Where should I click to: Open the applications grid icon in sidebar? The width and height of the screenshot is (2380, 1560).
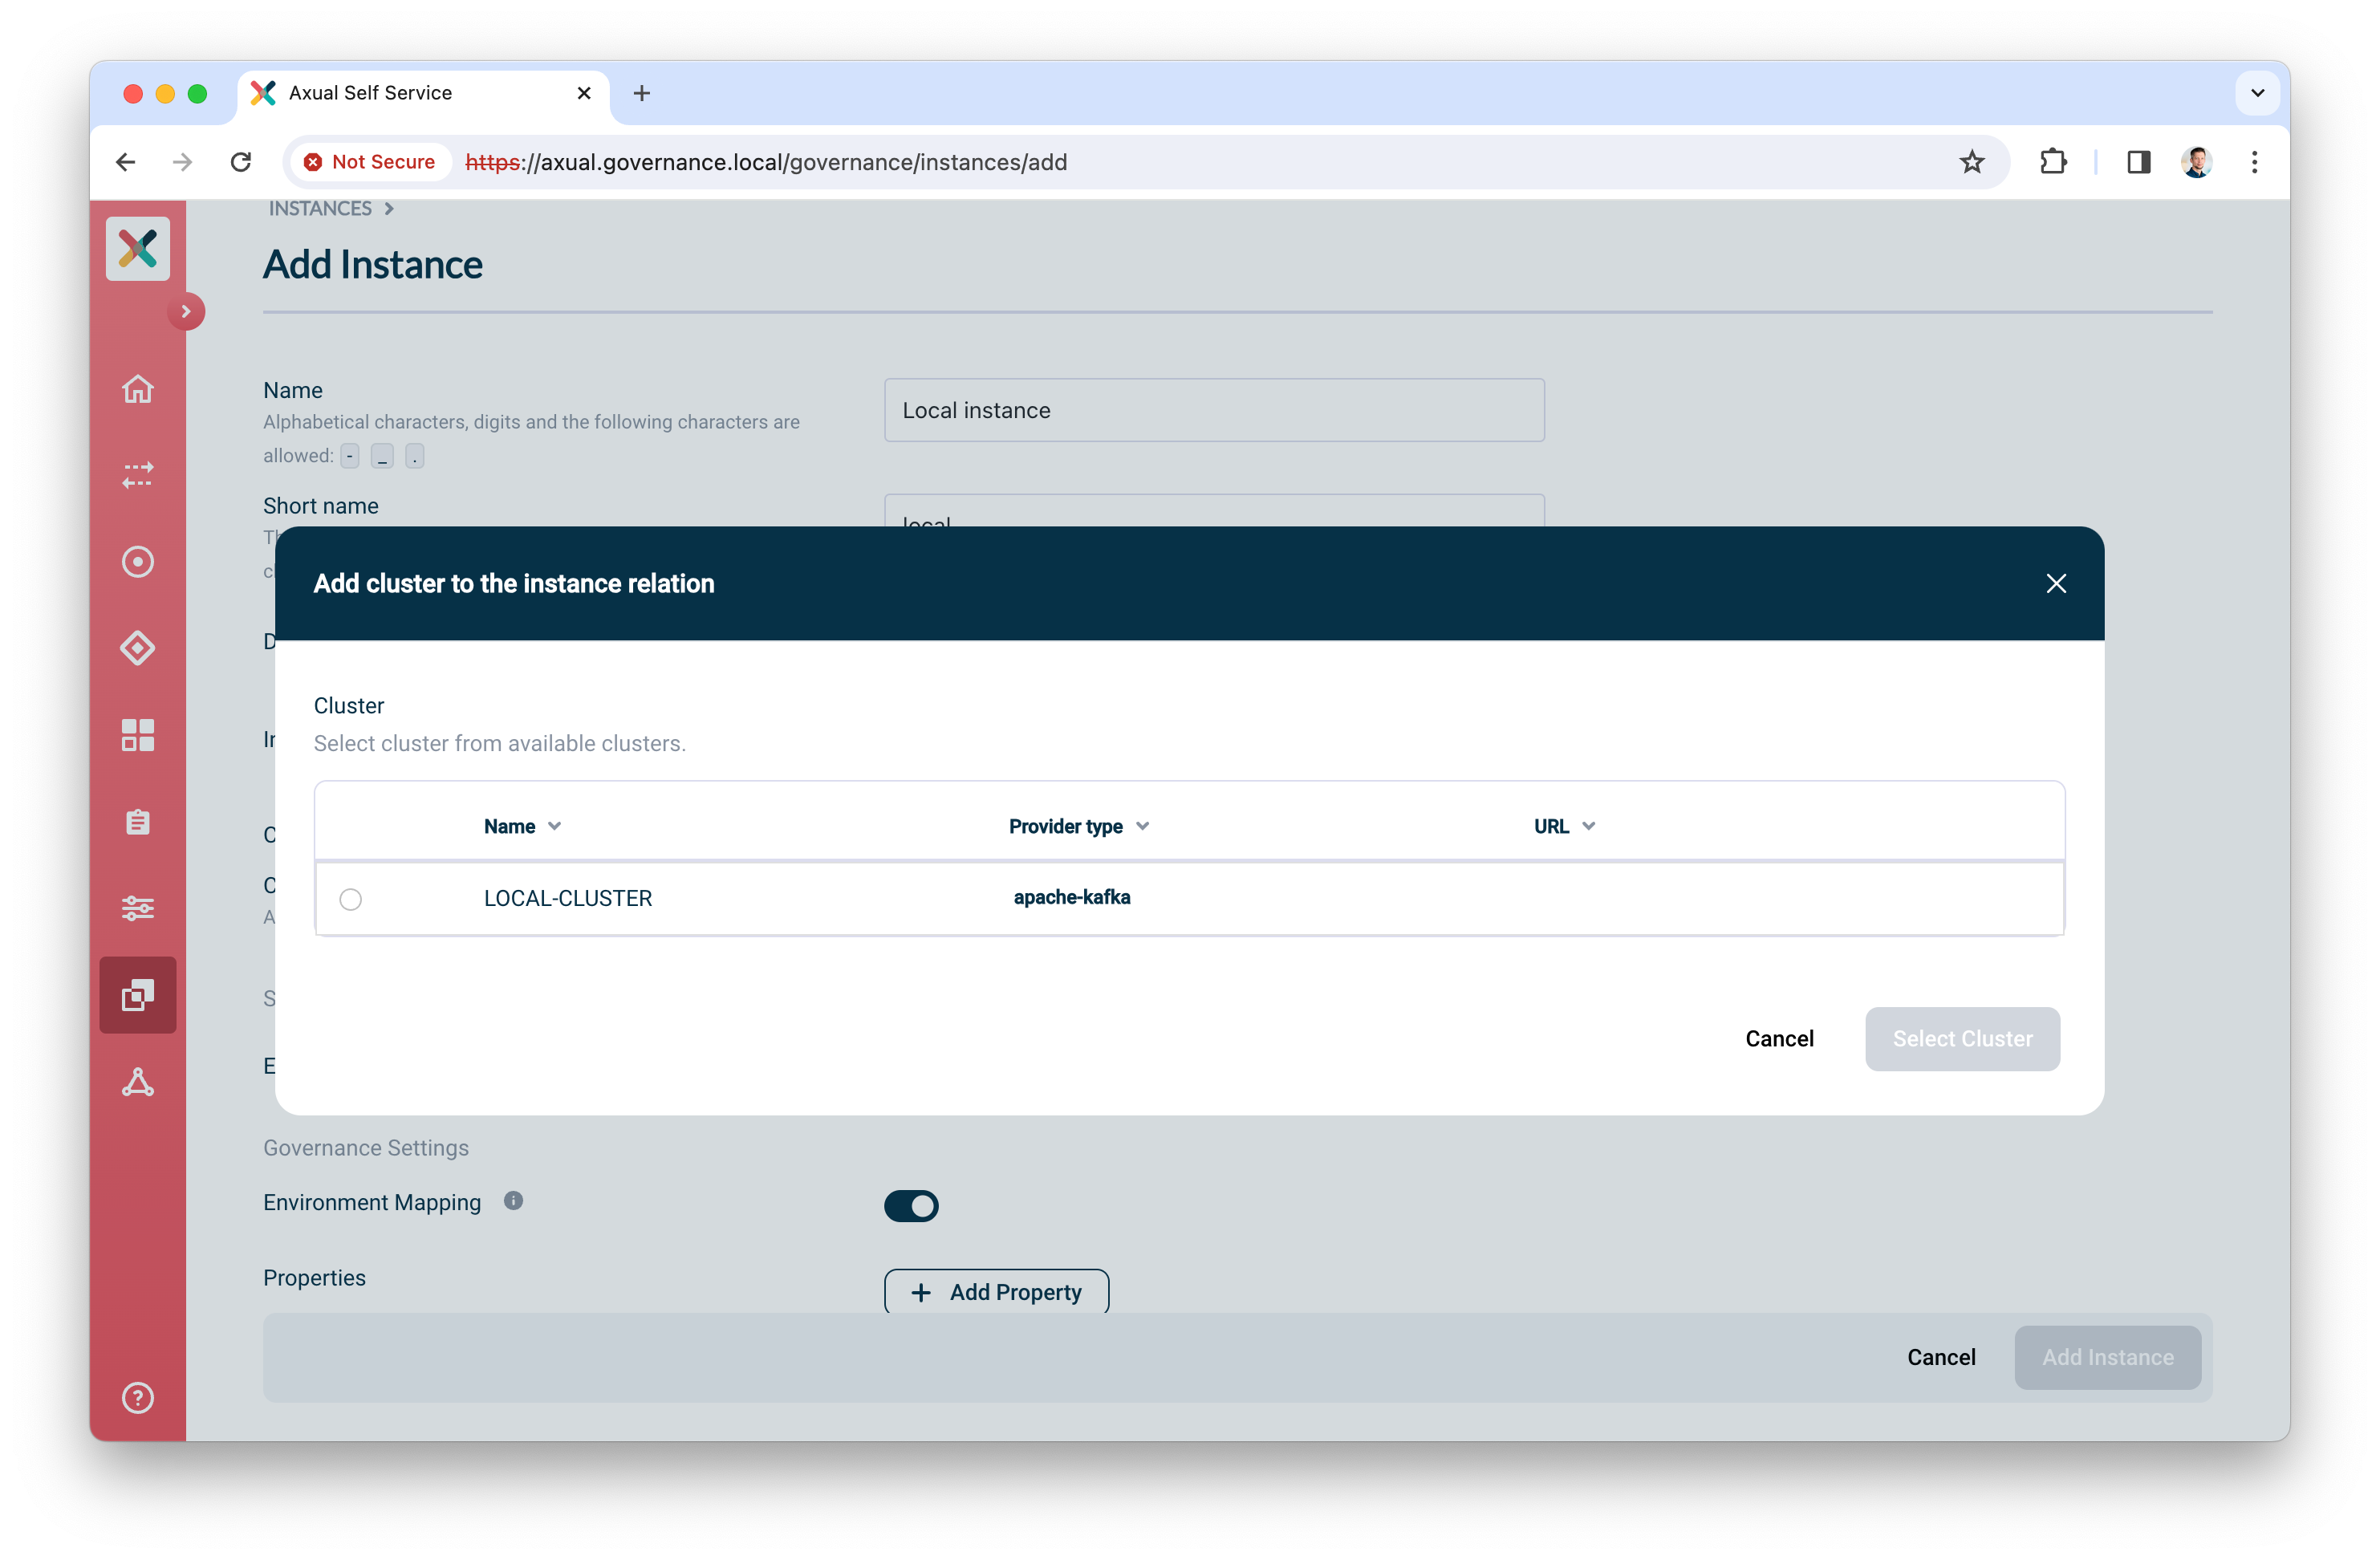click(x=137, y=735)
